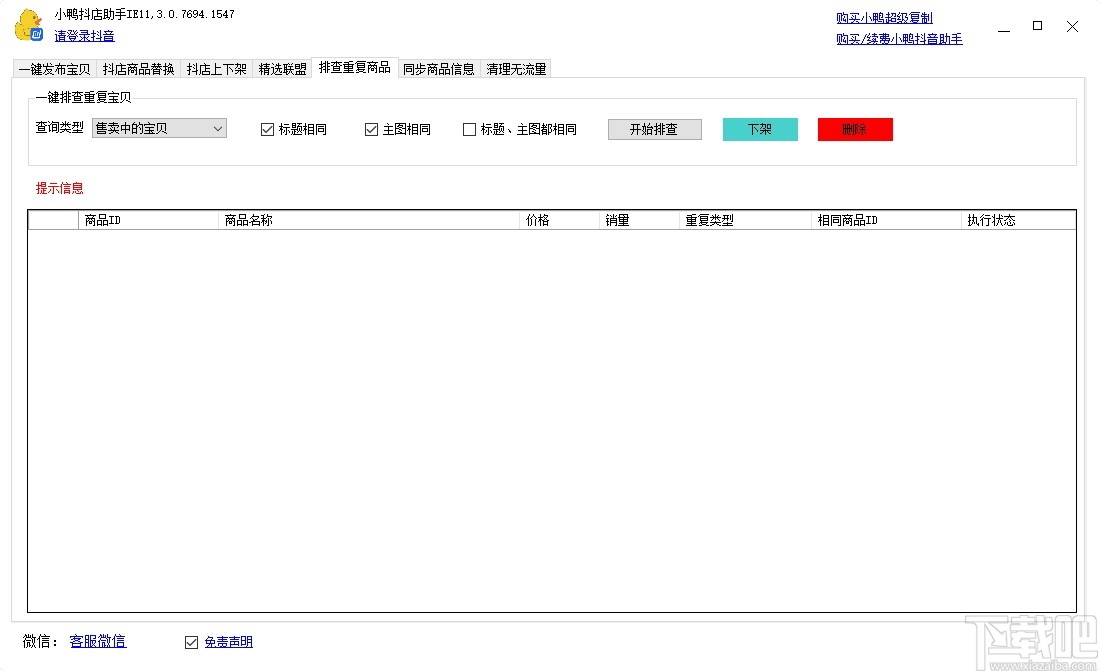Switch to the 抖店上下架 tab
This screenshot has height=671, width=1100.
(x=216, y=69)
